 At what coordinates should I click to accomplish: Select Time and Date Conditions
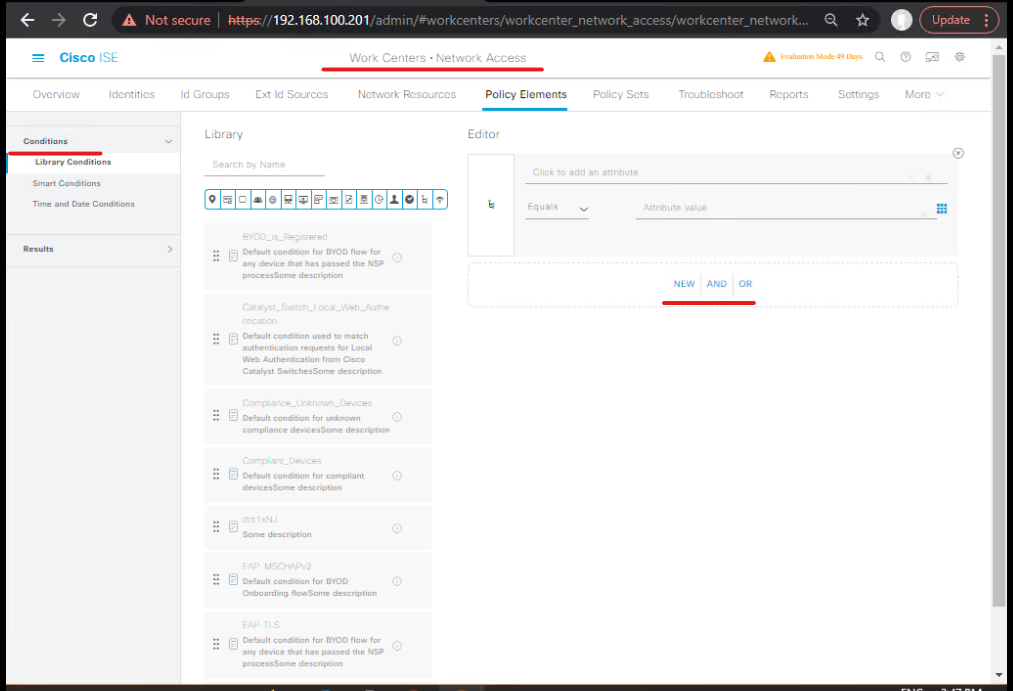click(83, 204)
